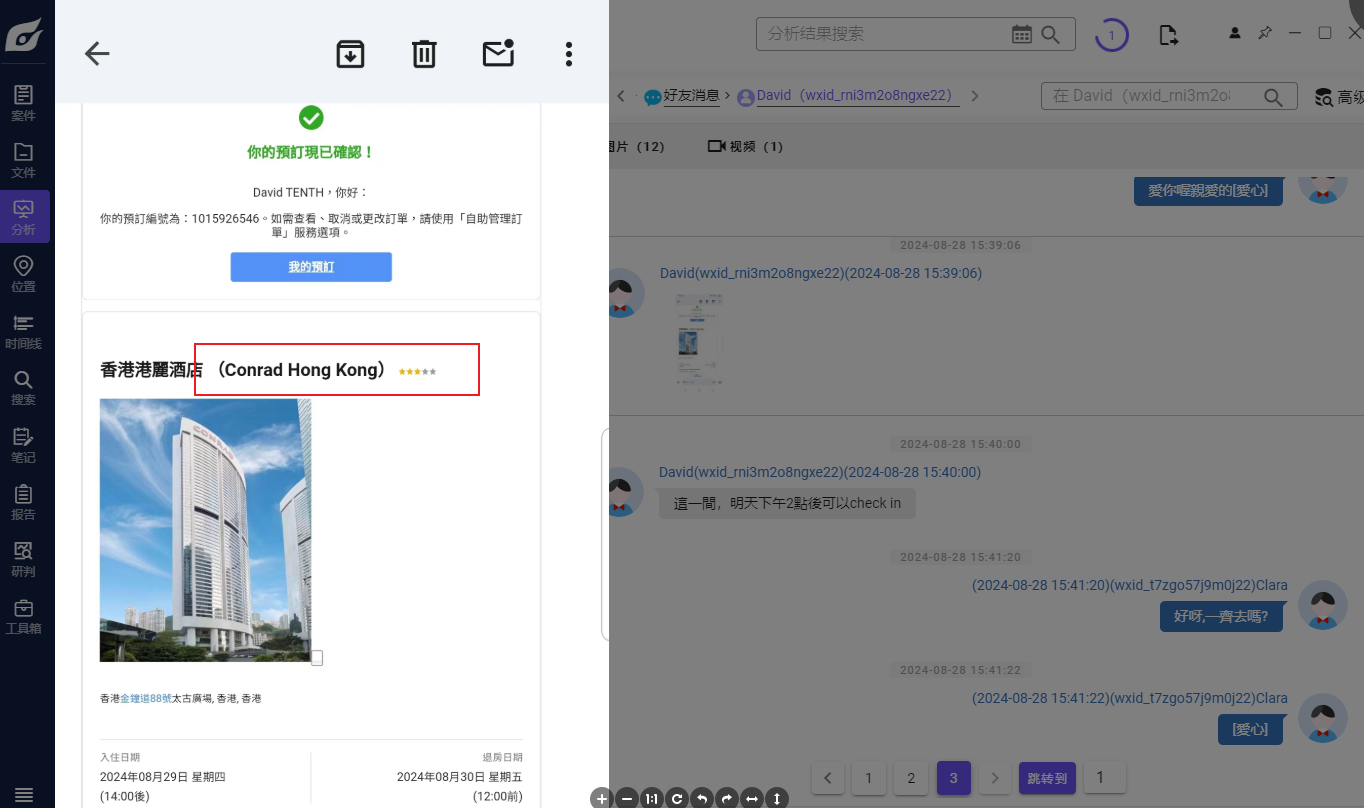This screenshot has height=808, width=1364.
Task: Click the 你的預訂現已確認 heading
Action: click(x=311, y=153)
